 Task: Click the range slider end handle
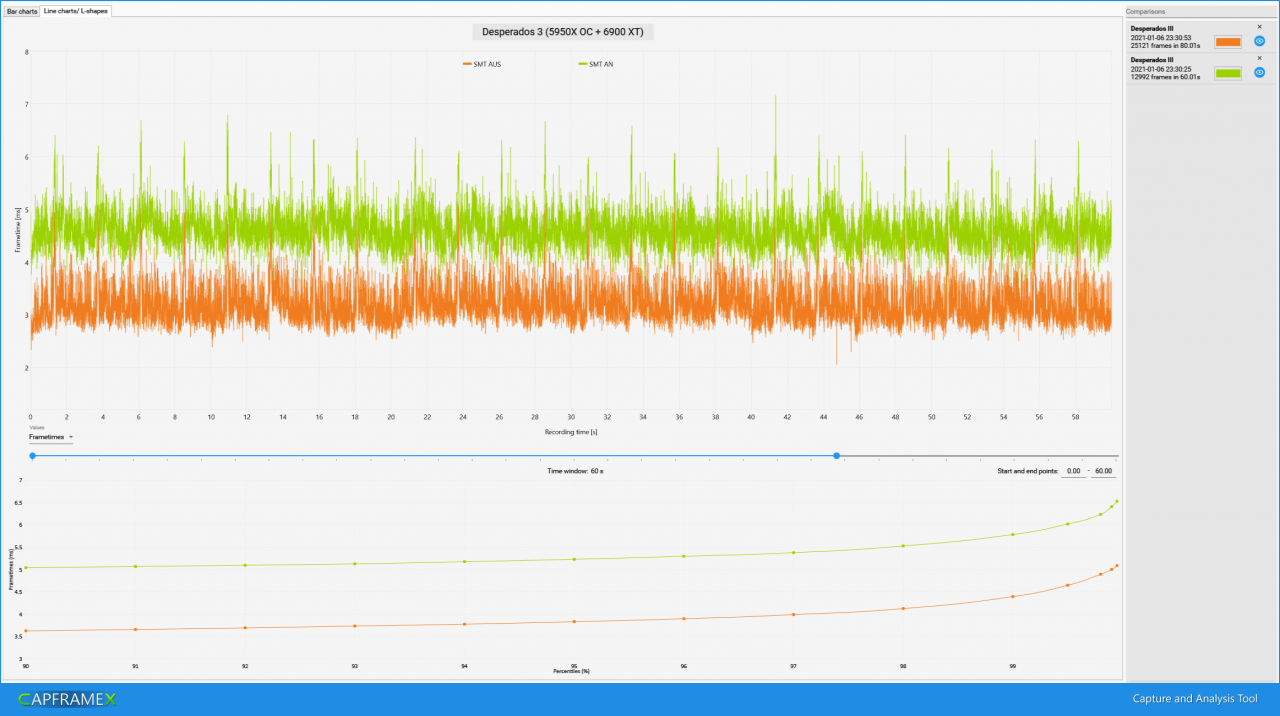(x=836, y=456)
